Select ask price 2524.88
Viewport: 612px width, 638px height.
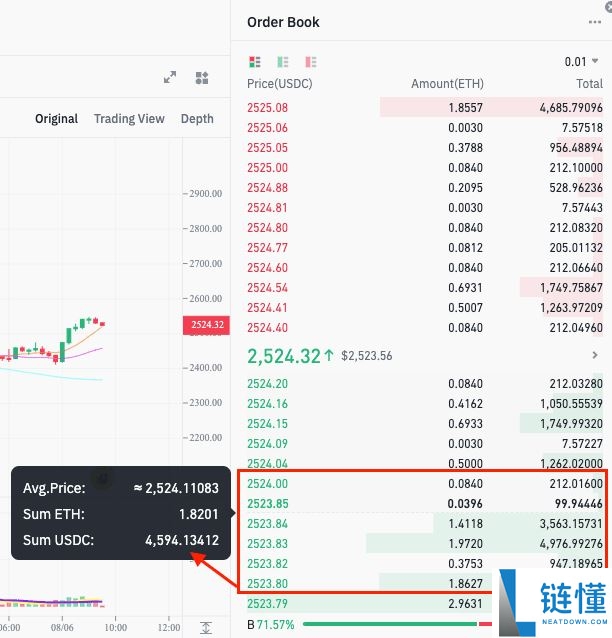(267, 188)
